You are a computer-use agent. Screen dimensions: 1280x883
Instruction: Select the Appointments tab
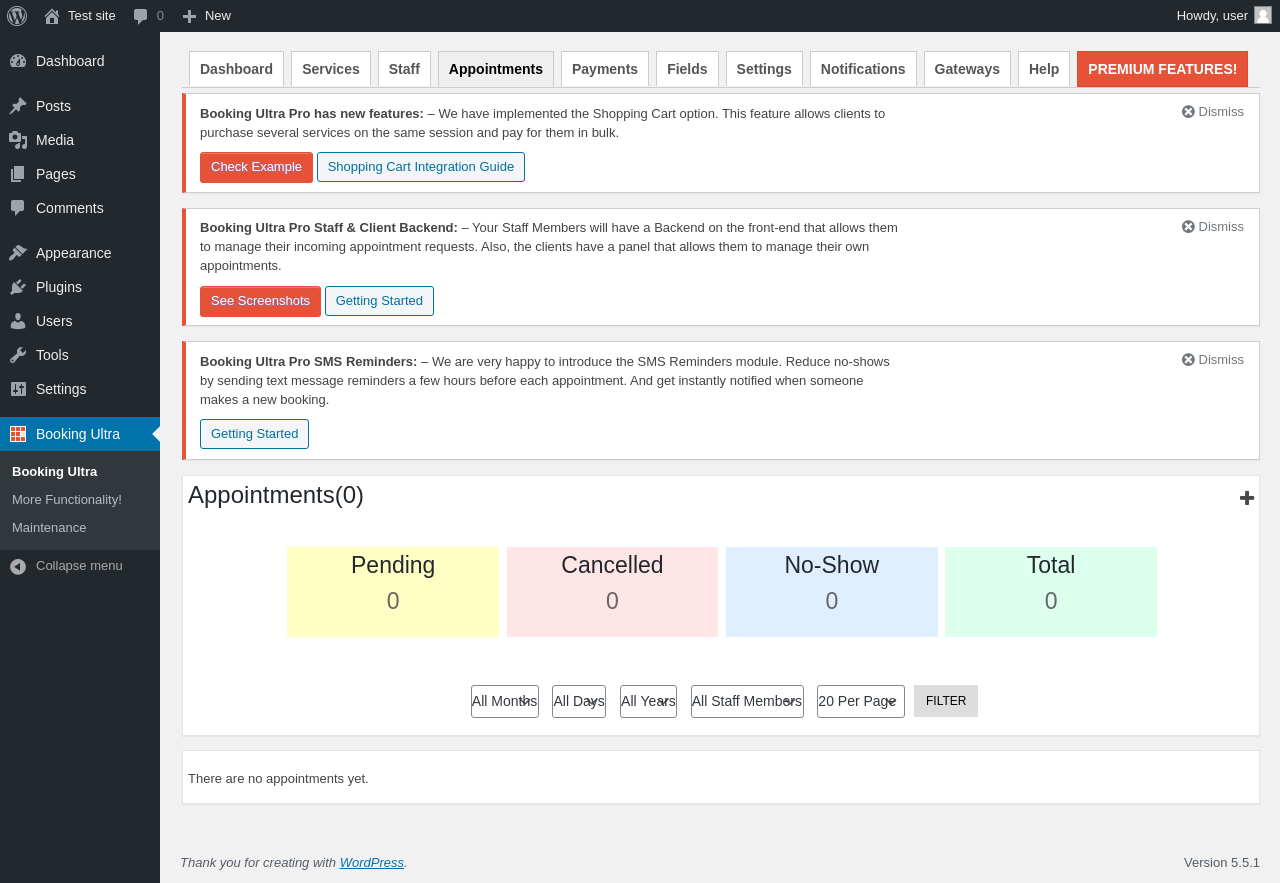[x=496, y=69]
